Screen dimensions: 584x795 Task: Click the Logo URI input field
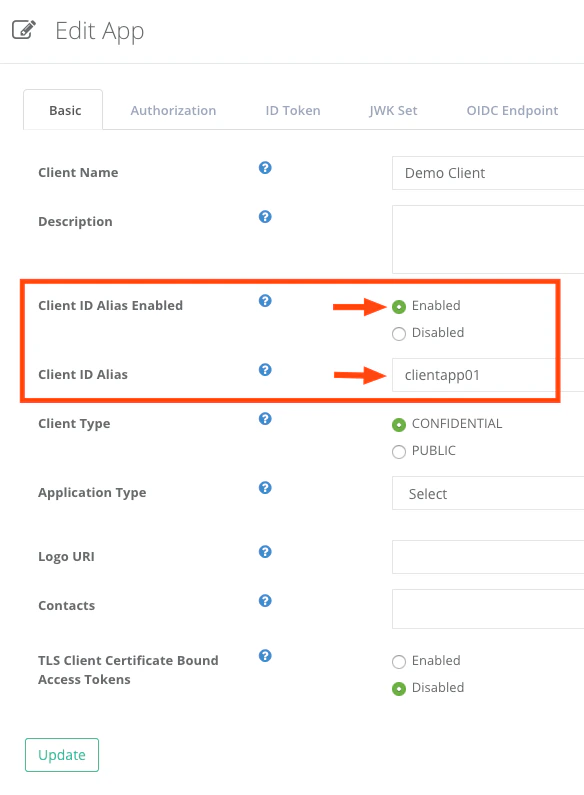coord(488,557)
